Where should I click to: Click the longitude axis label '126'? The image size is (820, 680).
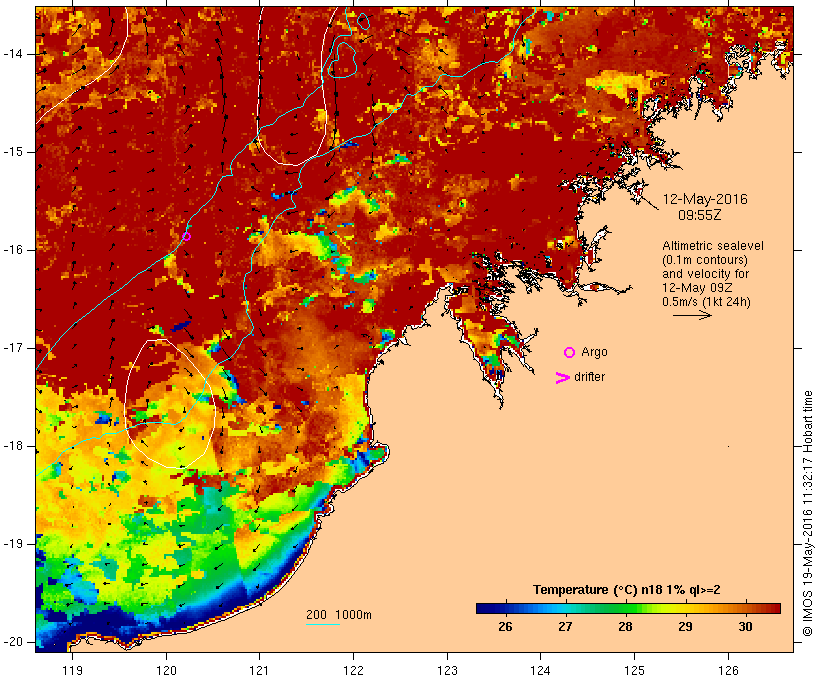pyautogui.click(x=728, y=670)
